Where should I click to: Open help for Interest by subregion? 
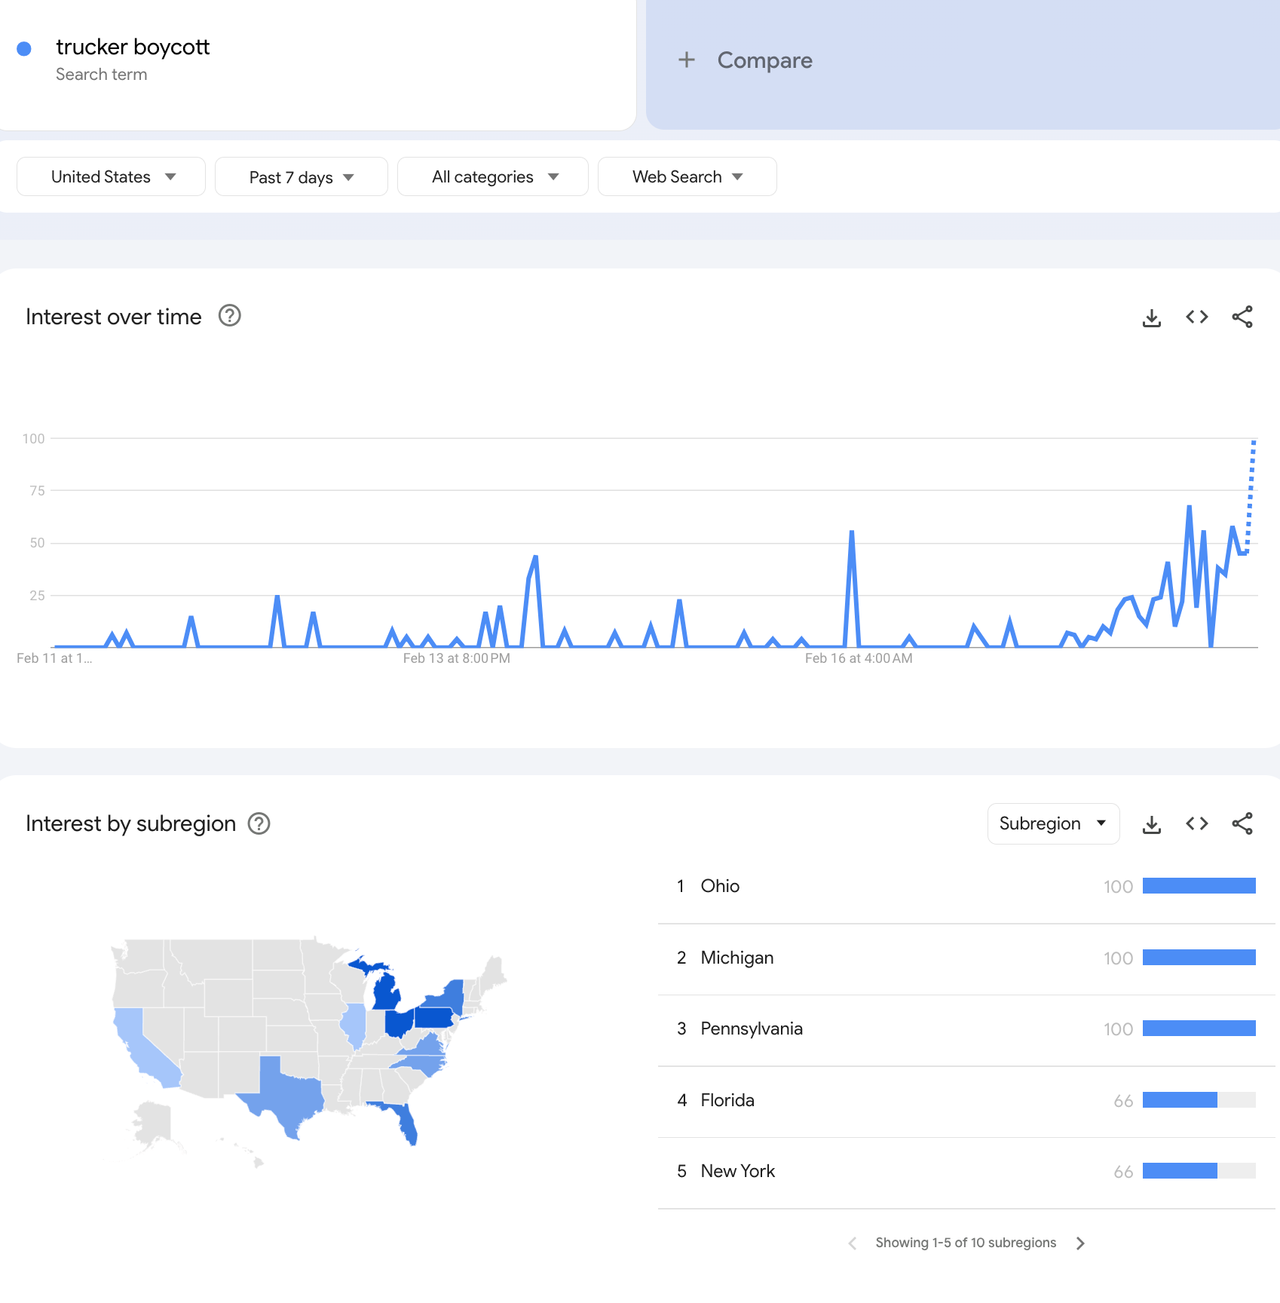(x=259, y=824)
